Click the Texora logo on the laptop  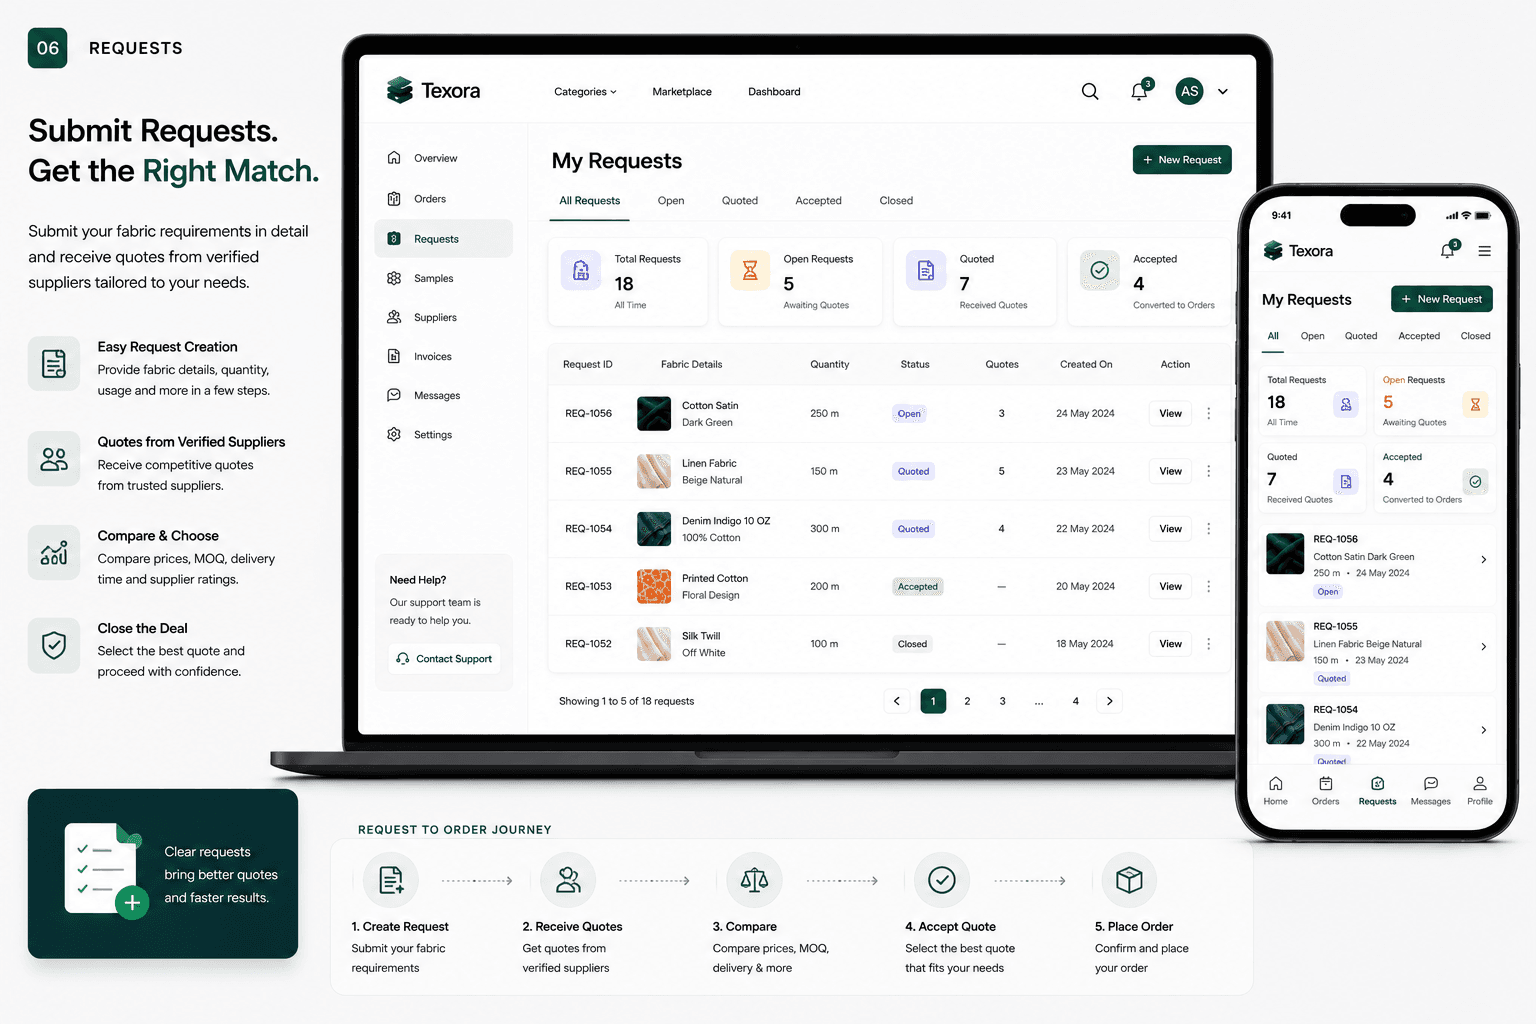[x=433, y=90]
